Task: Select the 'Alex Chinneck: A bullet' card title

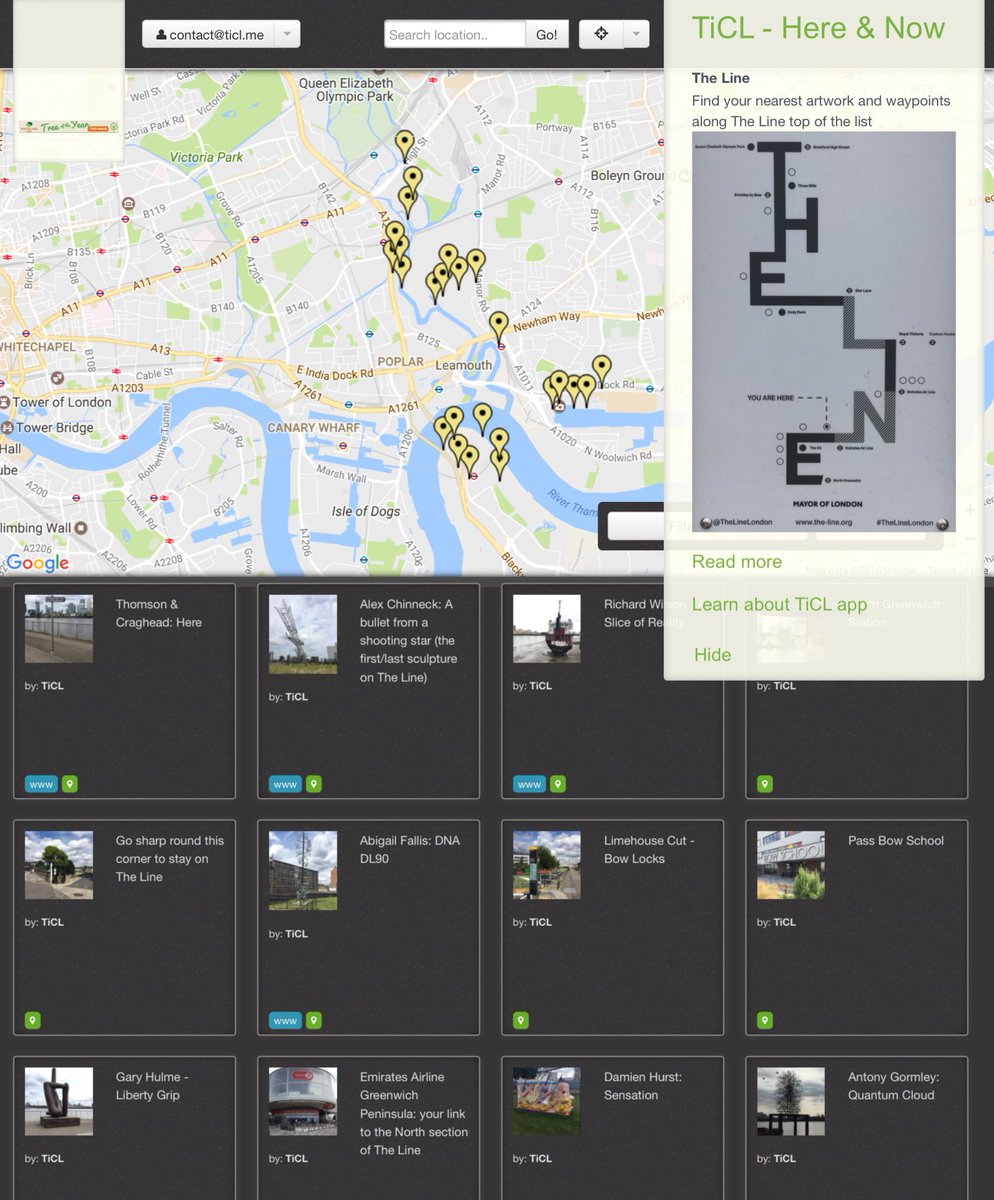Action: tap(409, 641)
